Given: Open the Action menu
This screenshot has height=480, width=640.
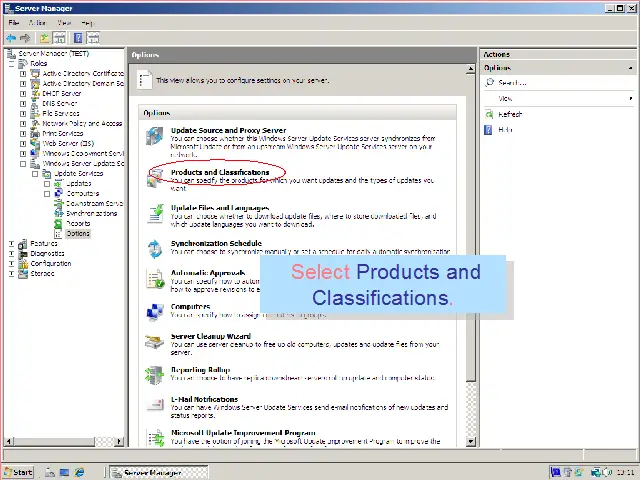Looking at the screenshot, I should pos(37,22).
